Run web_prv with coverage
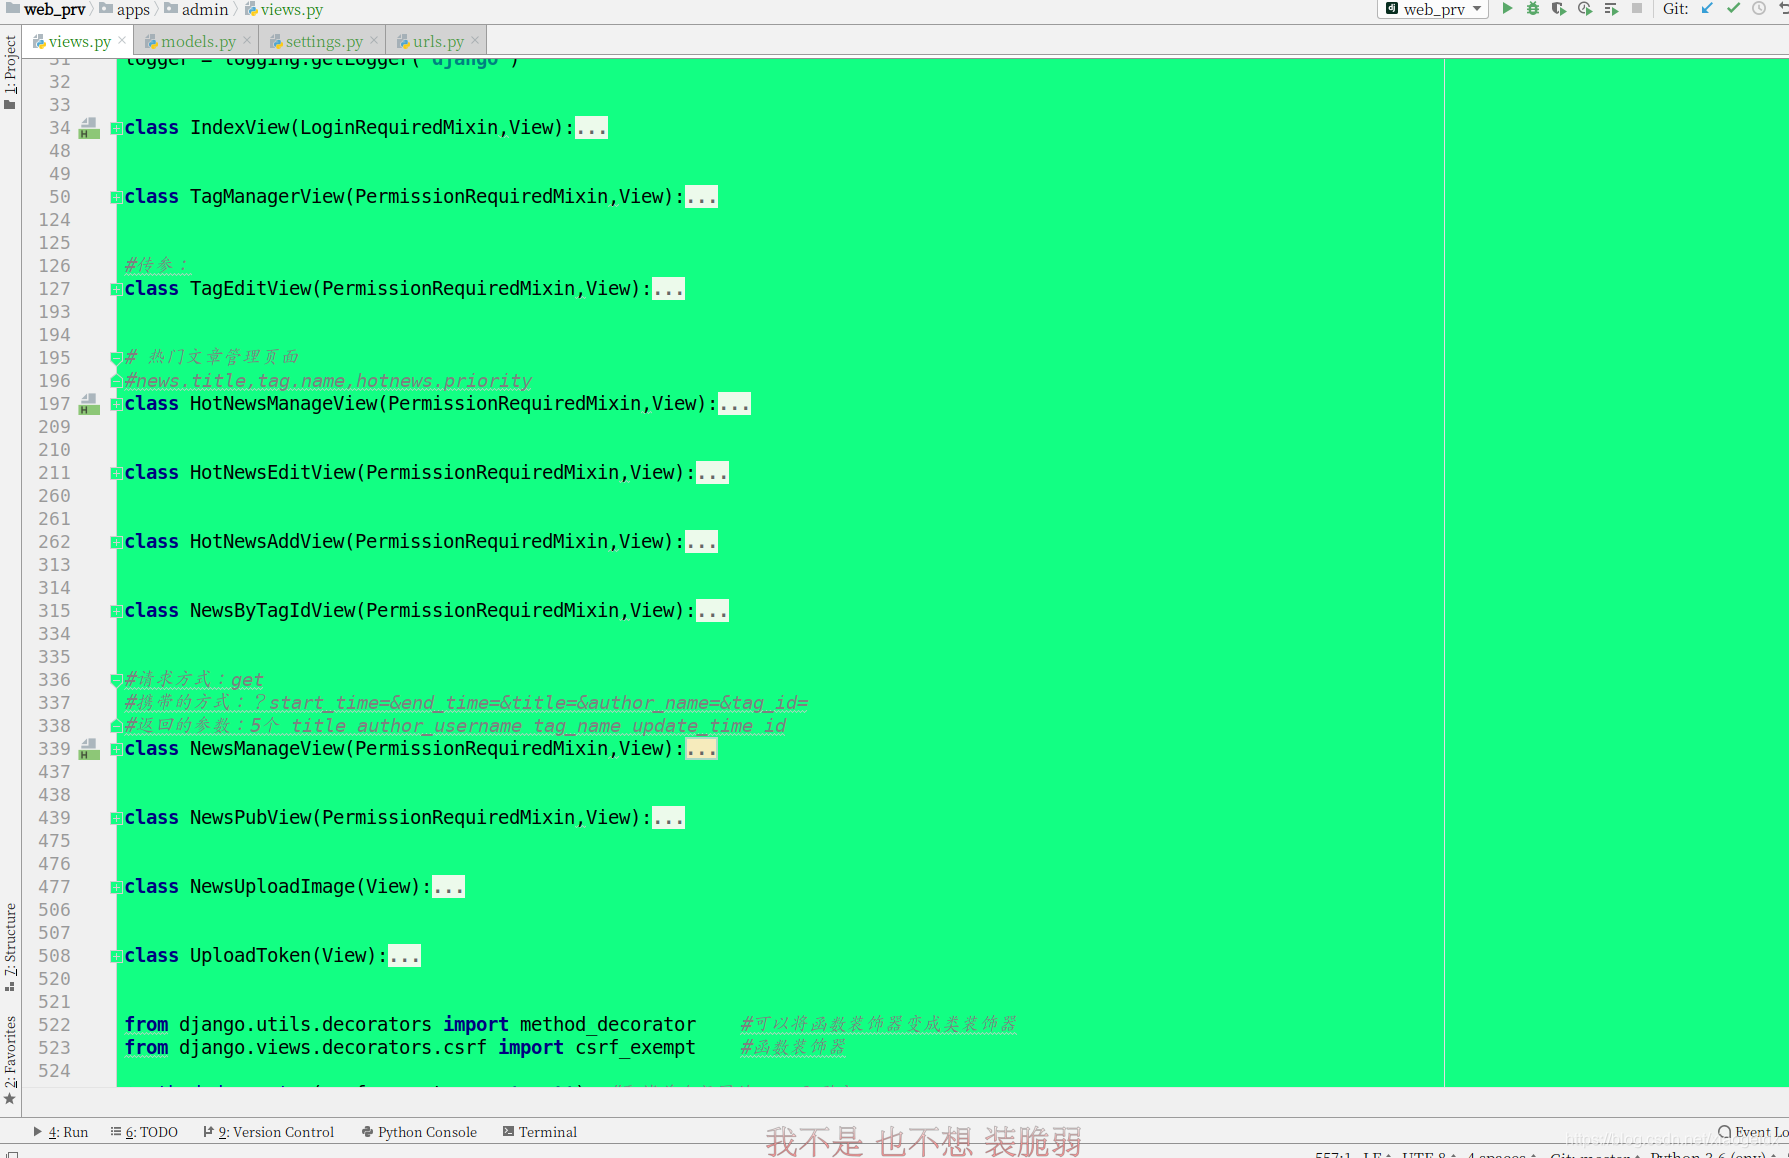1789x1158 pixels. (1559, 9)
